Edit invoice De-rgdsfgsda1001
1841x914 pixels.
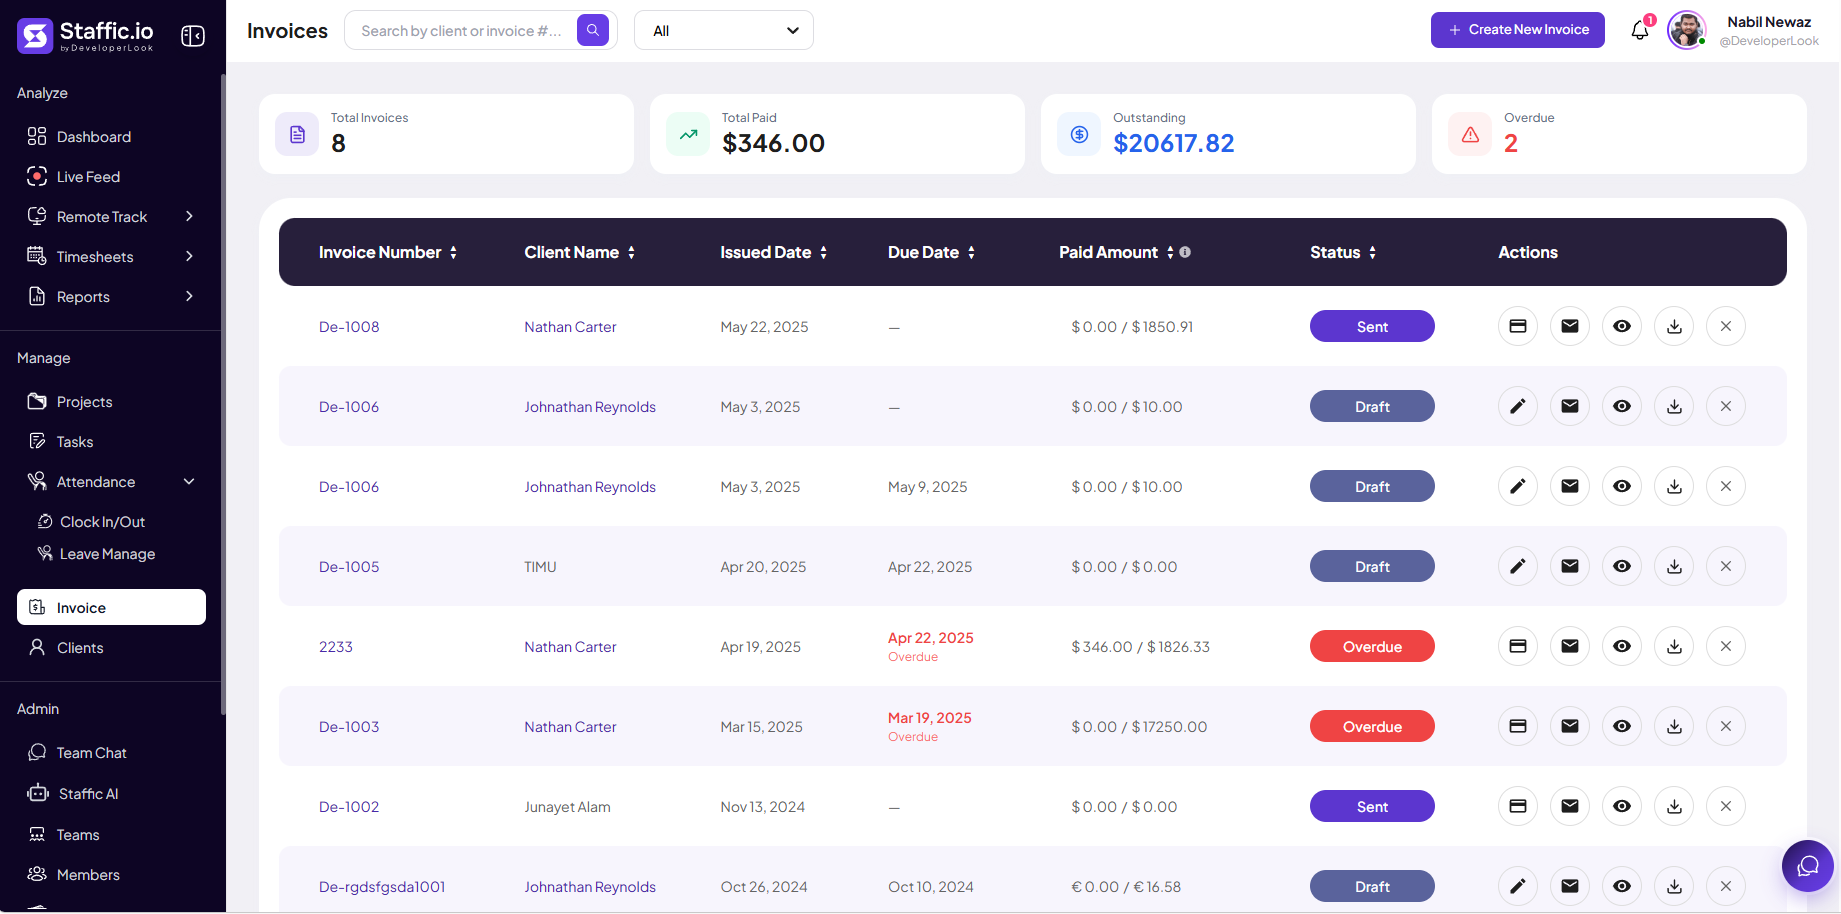coord(1518,886)
